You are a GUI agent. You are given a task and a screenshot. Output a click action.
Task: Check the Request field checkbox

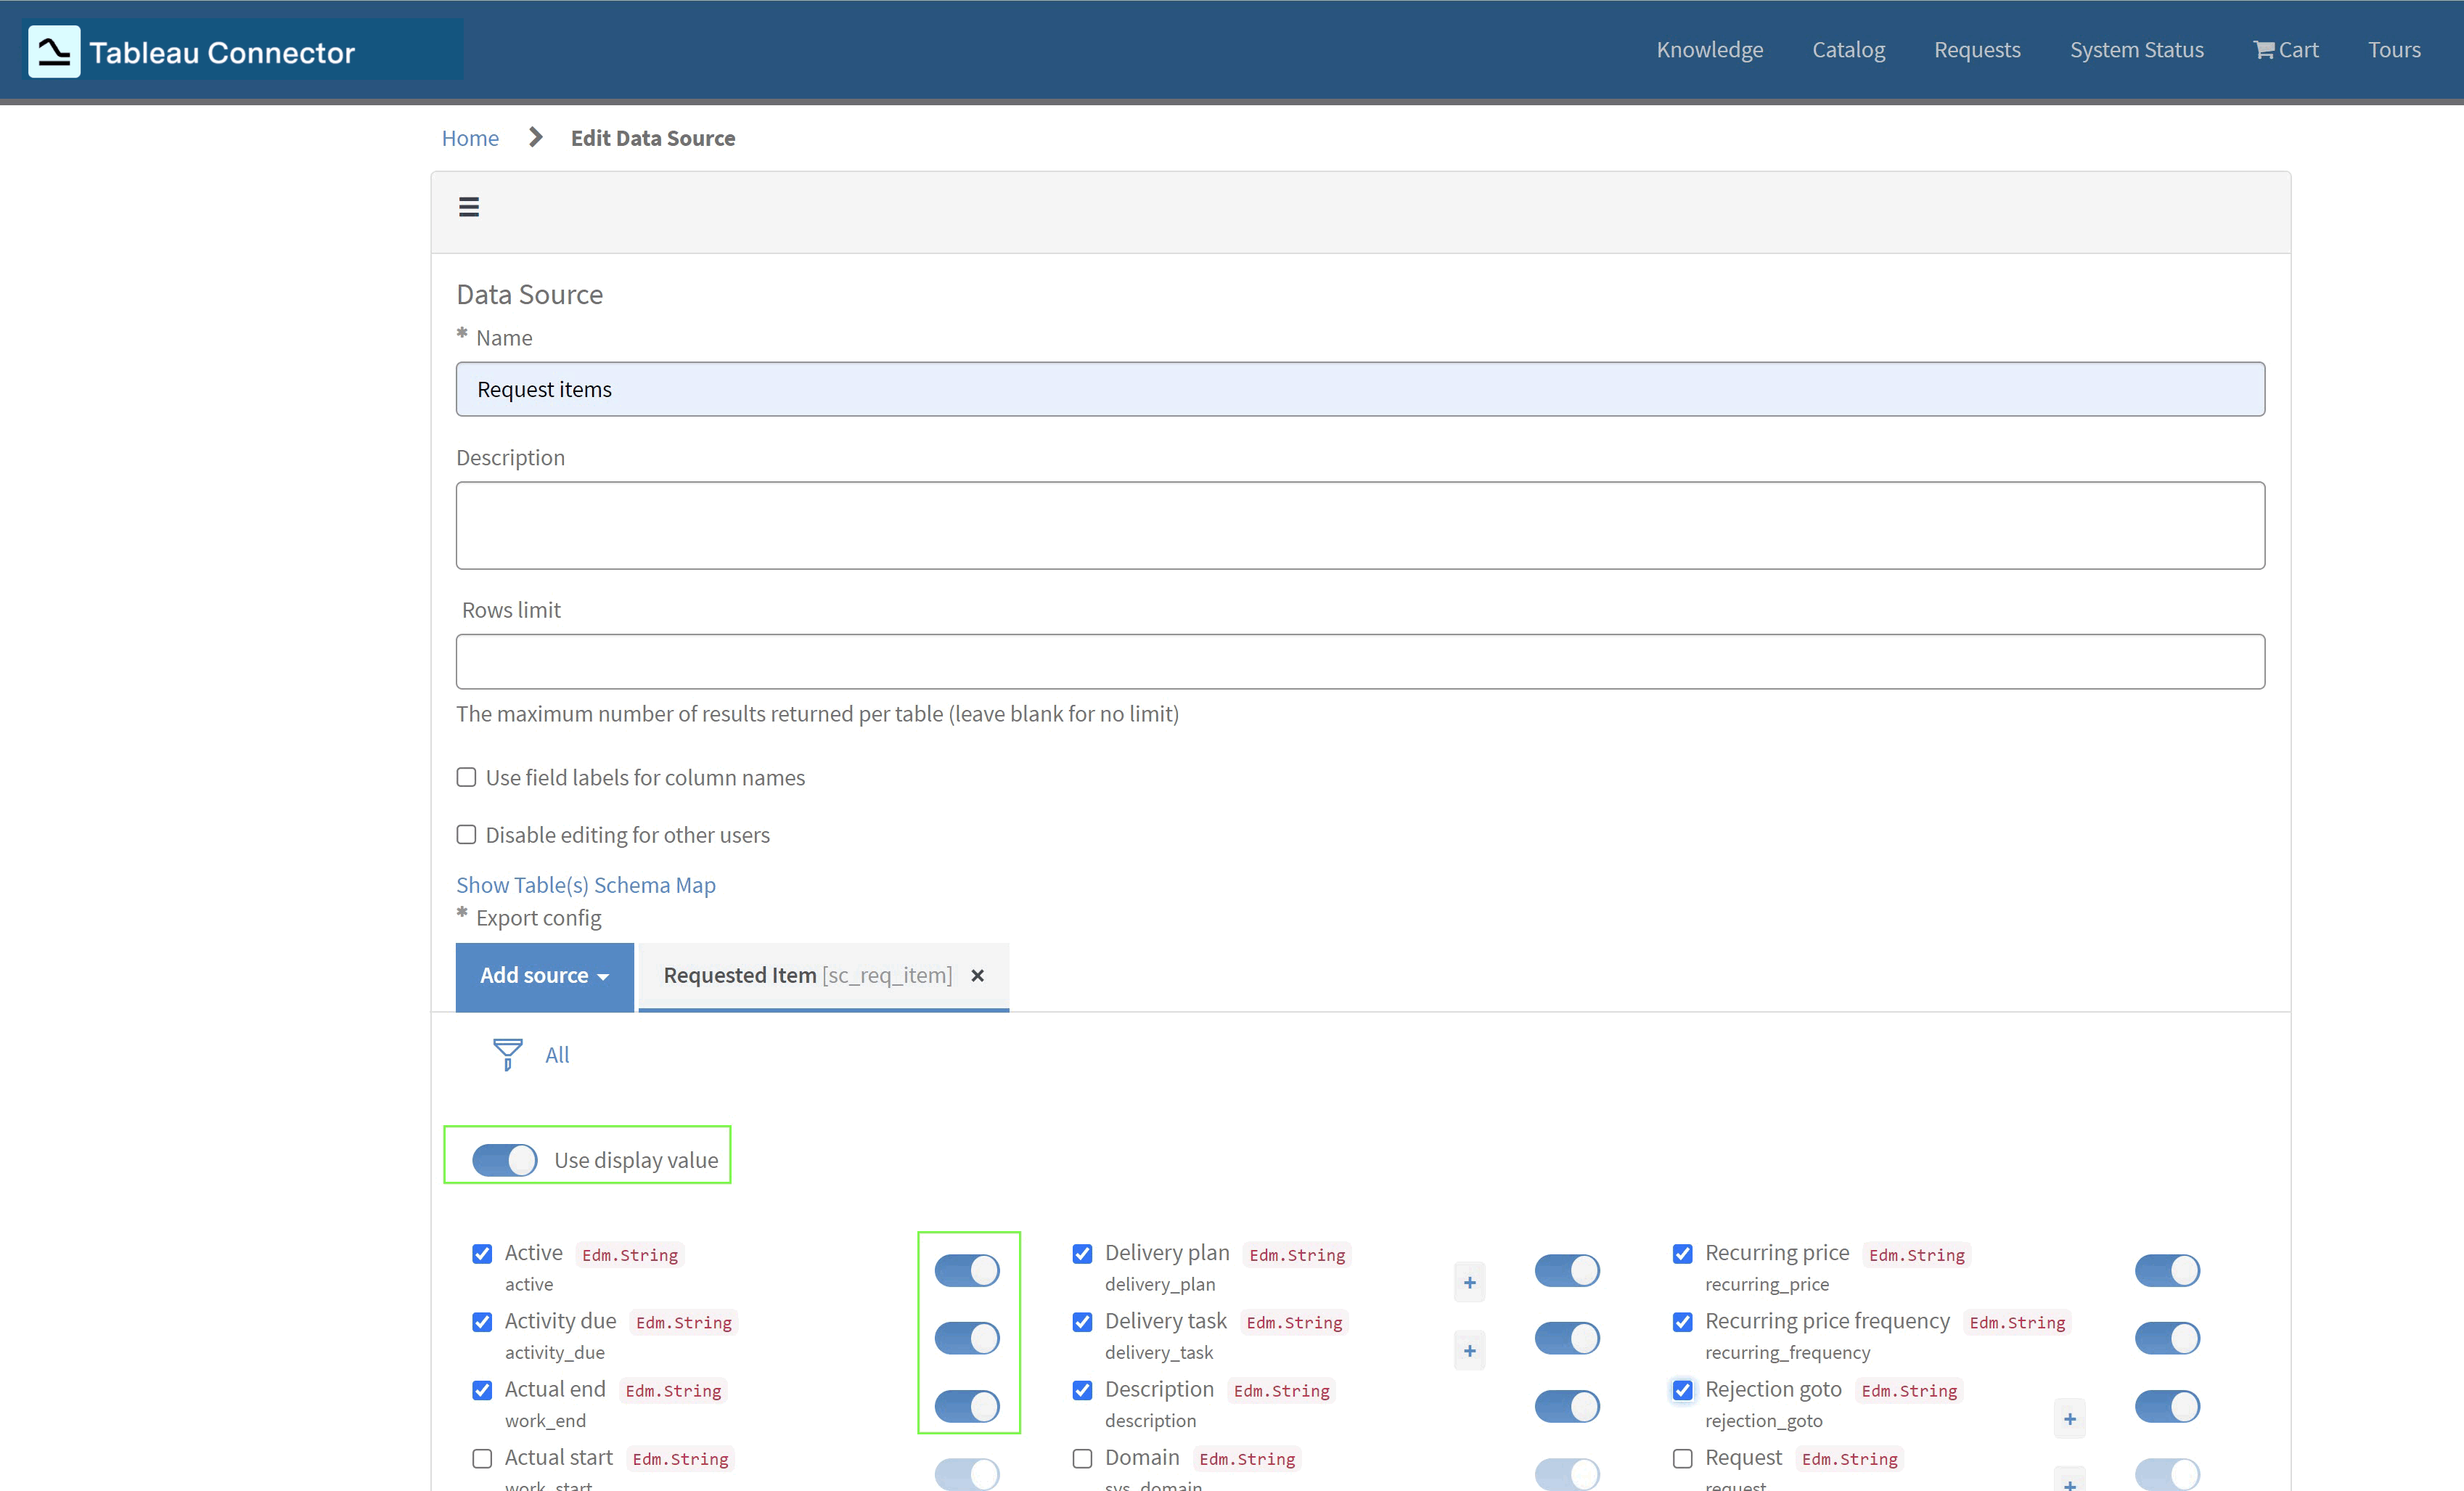pyautogui.click(x=1682, y=1458)
